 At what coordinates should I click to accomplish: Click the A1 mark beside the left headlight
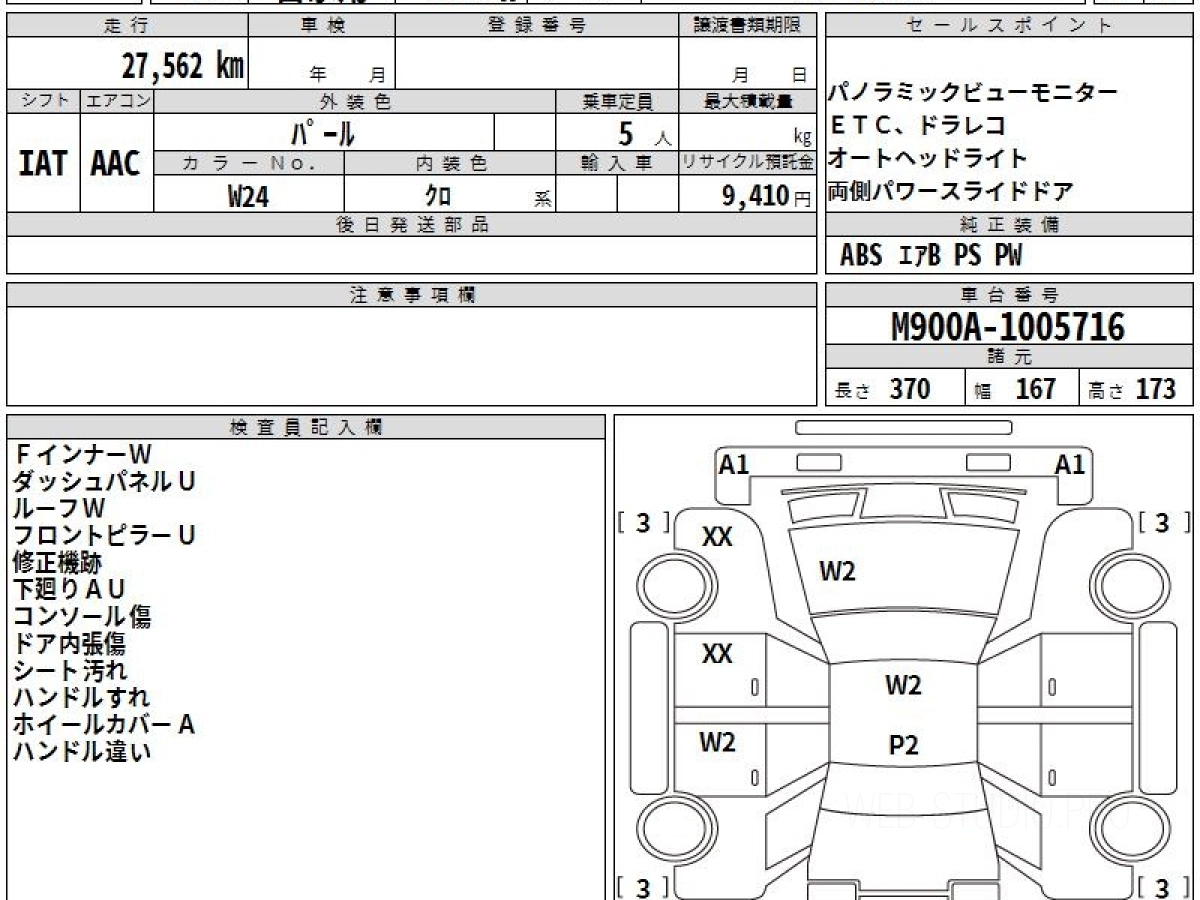(734, 464)
